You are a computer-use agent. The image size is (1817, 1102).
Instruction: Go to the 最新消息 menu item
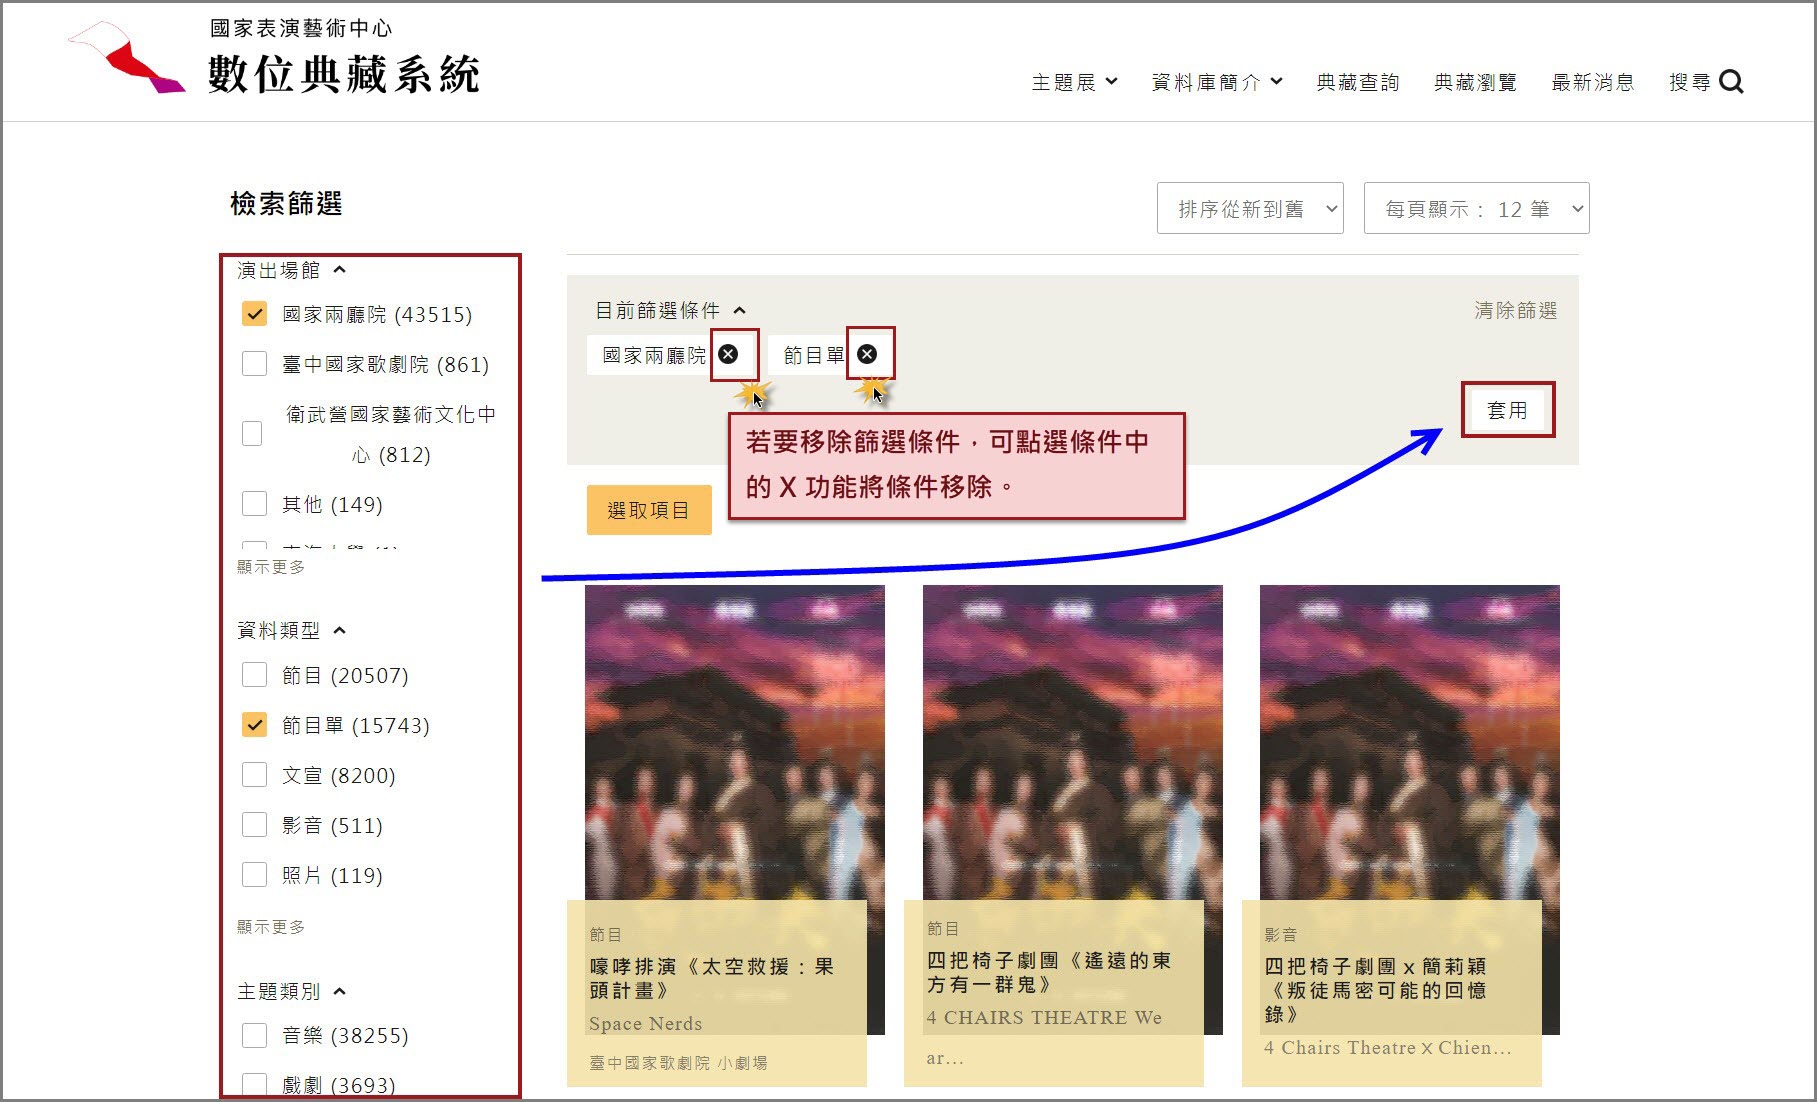tap(1592, 82)
